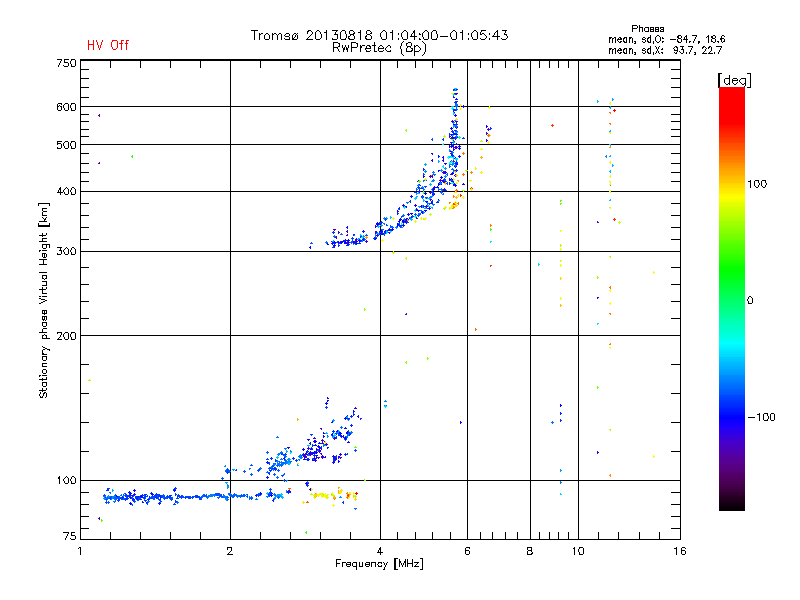Click y-axis tick label 100
The height and width of the screenshot is (600, 800).
pyautogui.click(x=66, y=480)
